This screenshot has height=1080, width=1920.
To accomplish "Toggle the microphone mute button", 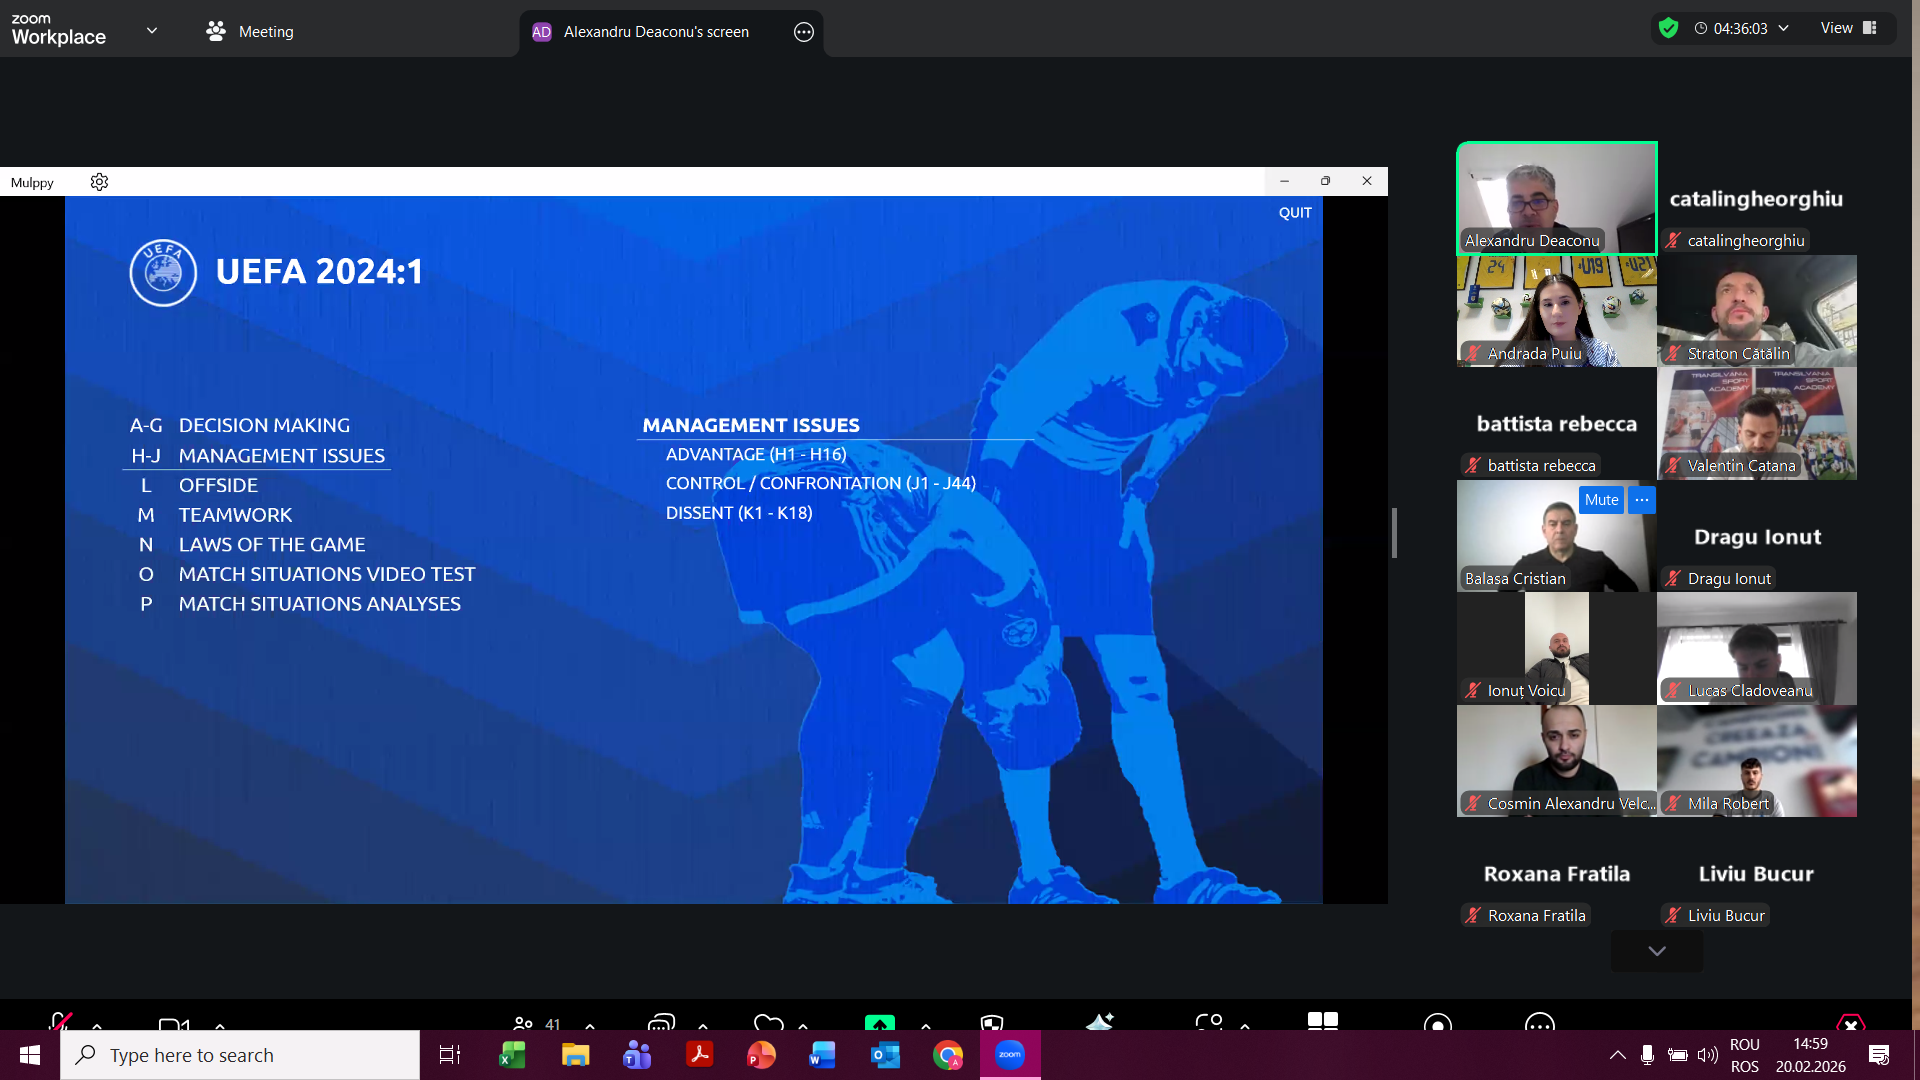I will coord(60,1022).
